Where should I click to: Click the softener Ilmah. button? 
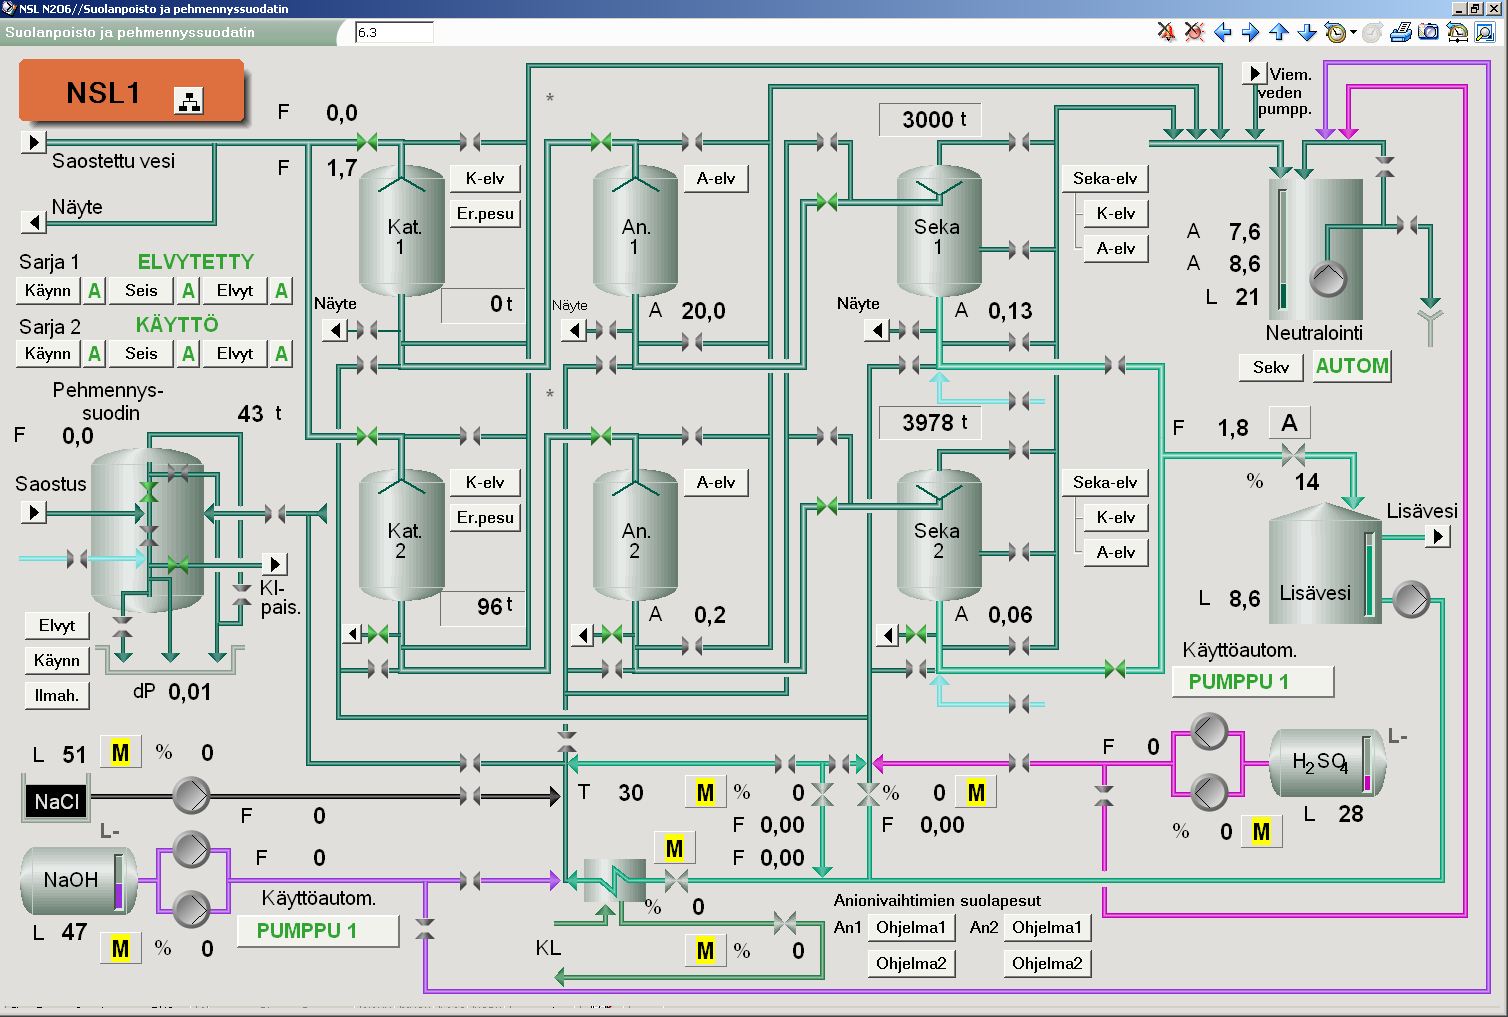(x=57, y=696)
